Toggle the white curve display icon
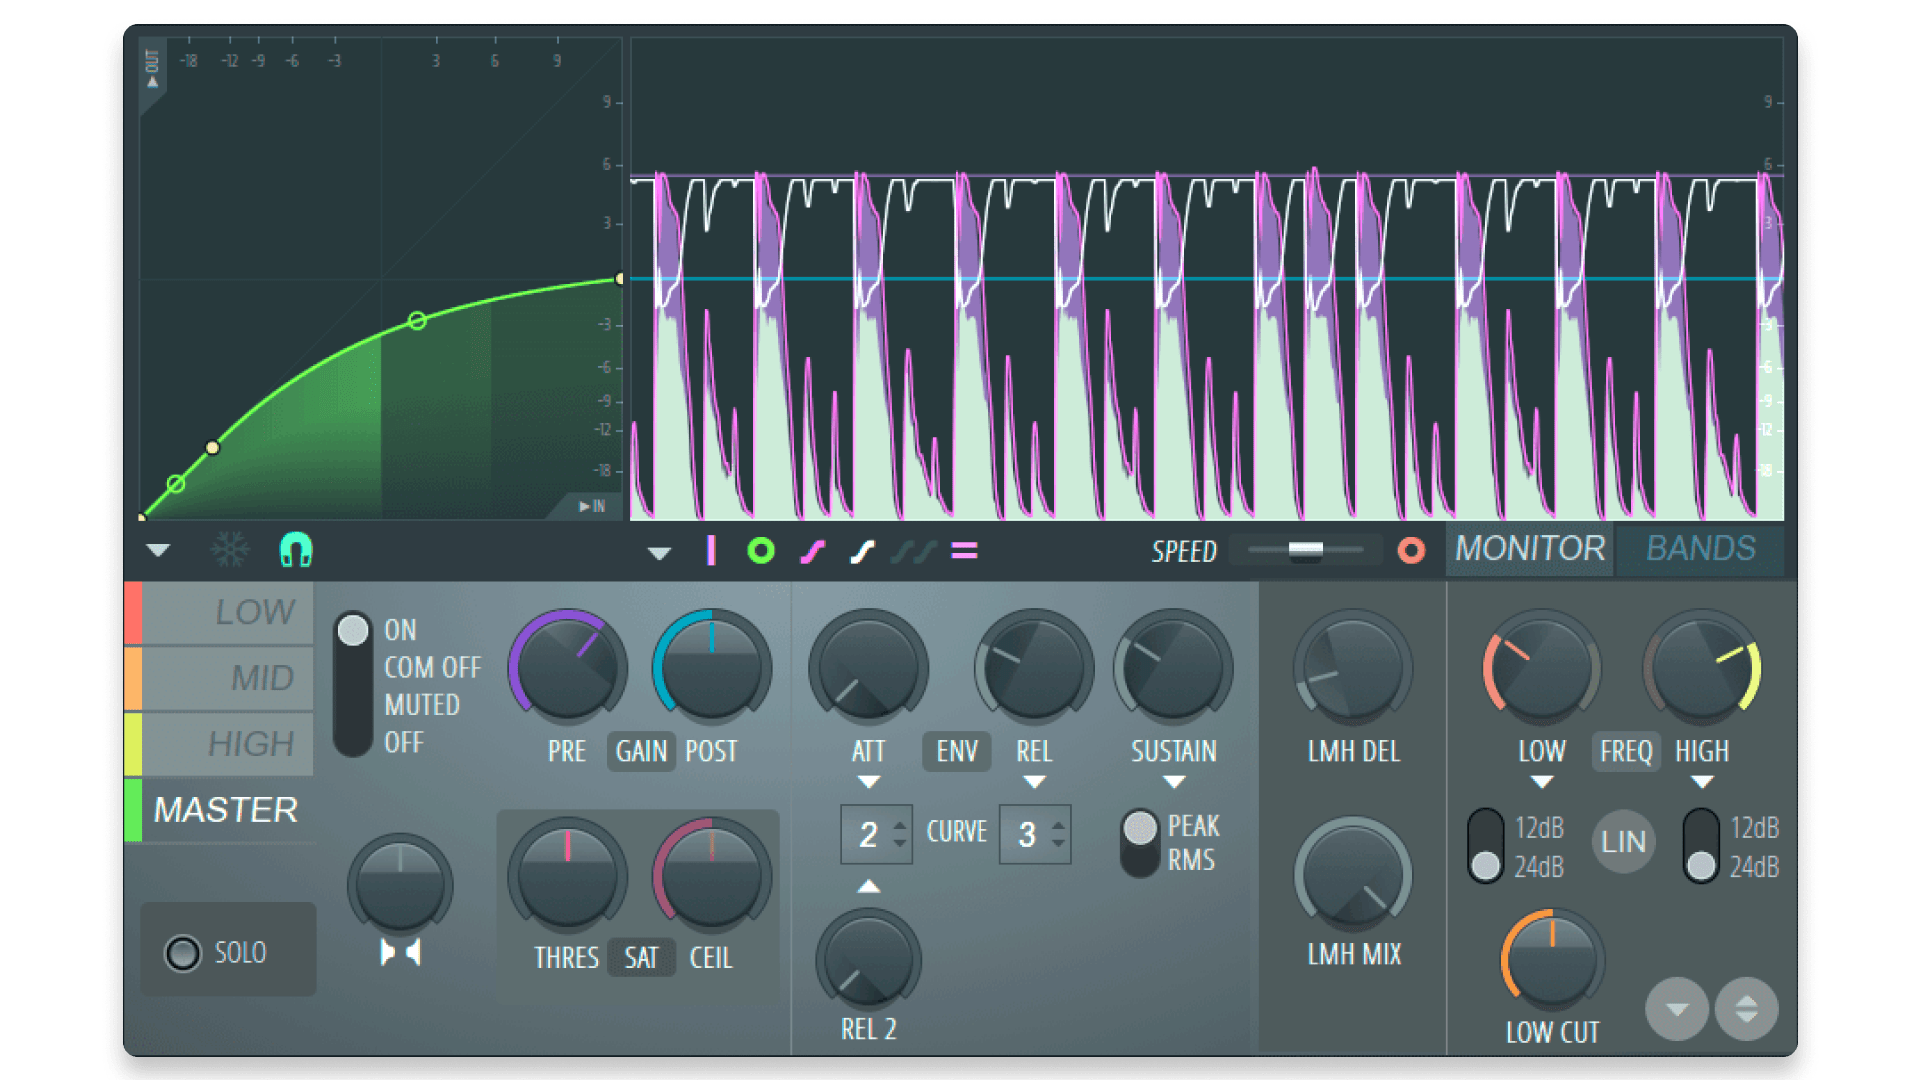The image size is (1920, 1080). [862, 551]
